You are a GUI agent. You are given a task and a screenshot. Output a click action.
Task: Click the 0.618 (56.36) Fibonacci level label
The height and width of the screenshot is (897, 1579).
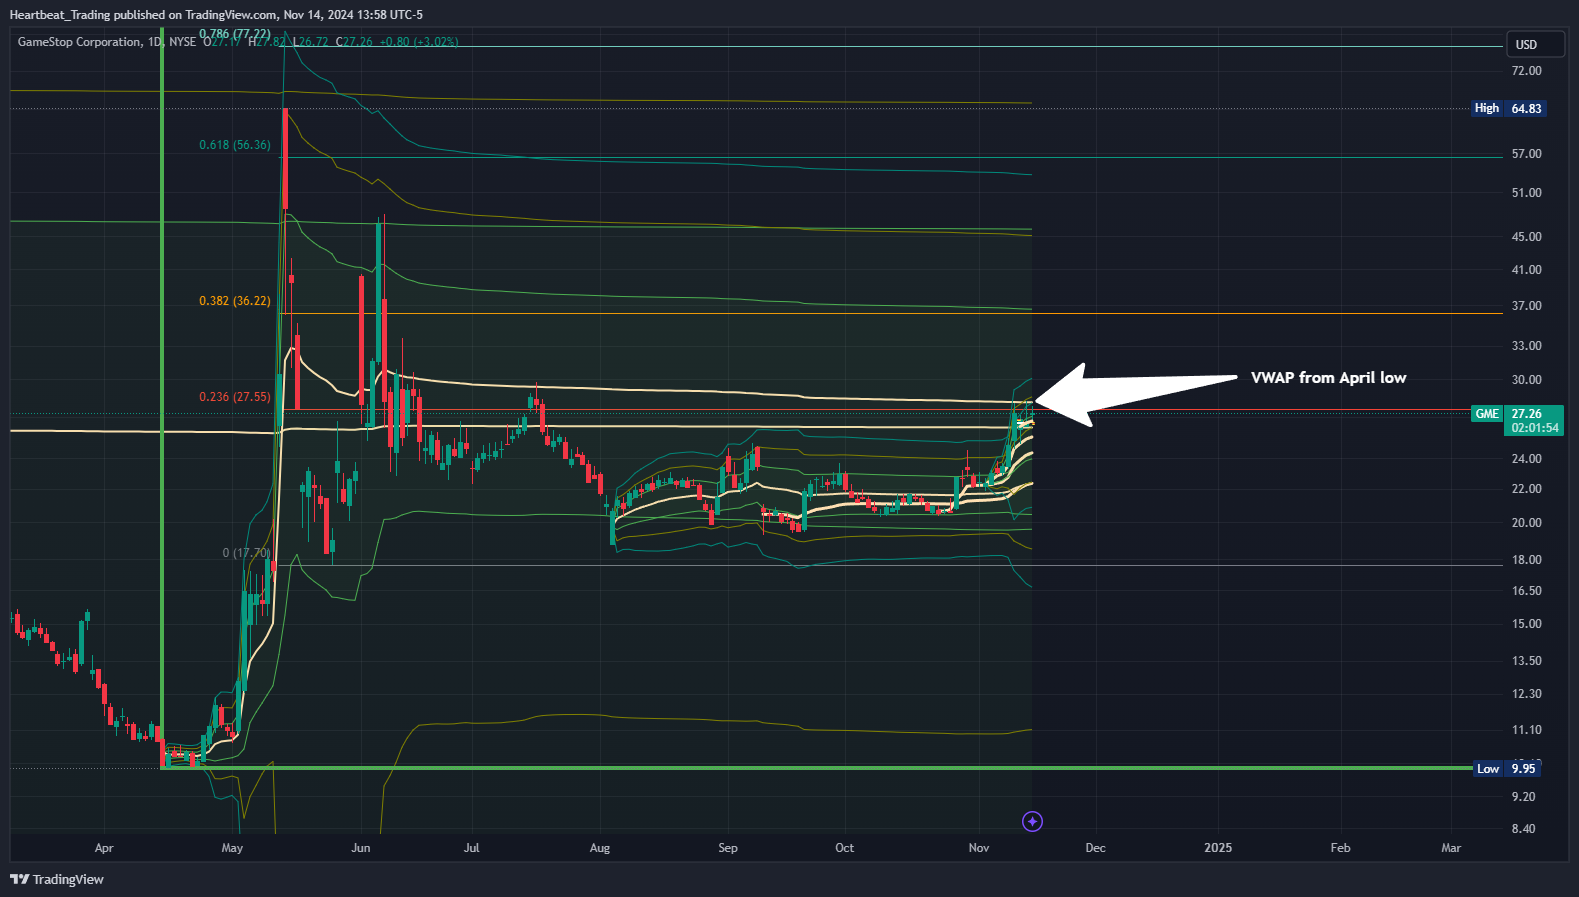[x=235, y=145]
